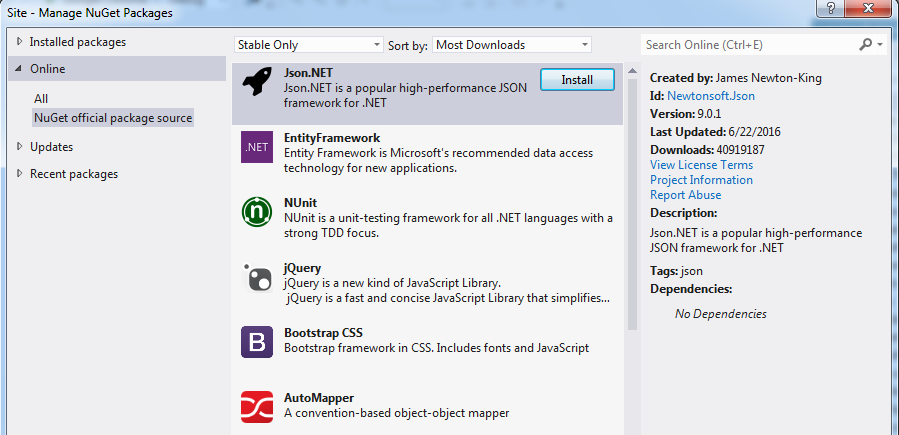This screenshot has height=435, width=899.
Task: Open View License Terms link
Action: pos(701,164)
